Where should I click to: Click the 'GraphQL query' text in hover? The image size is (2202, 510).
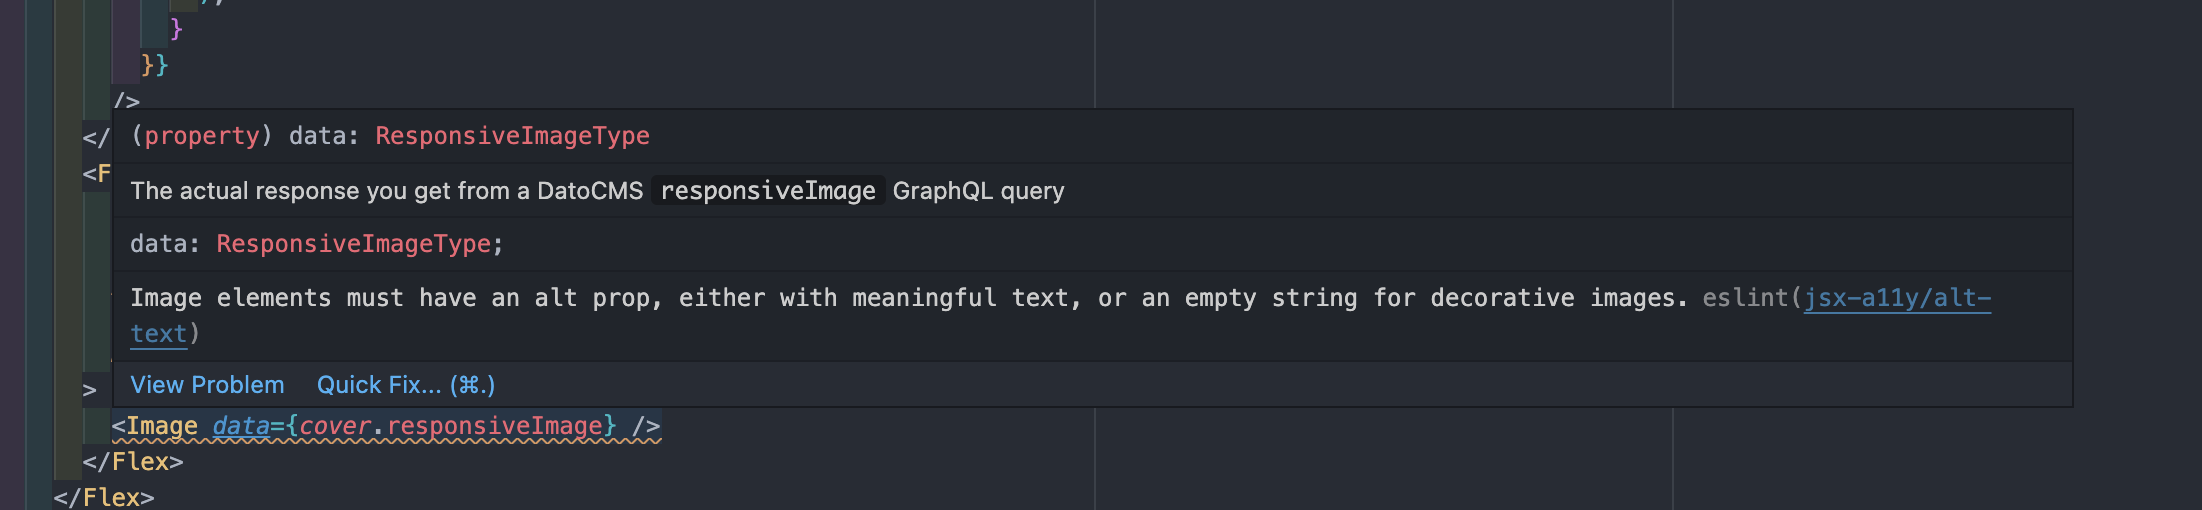pyautogui.click(x=978, y=191)
